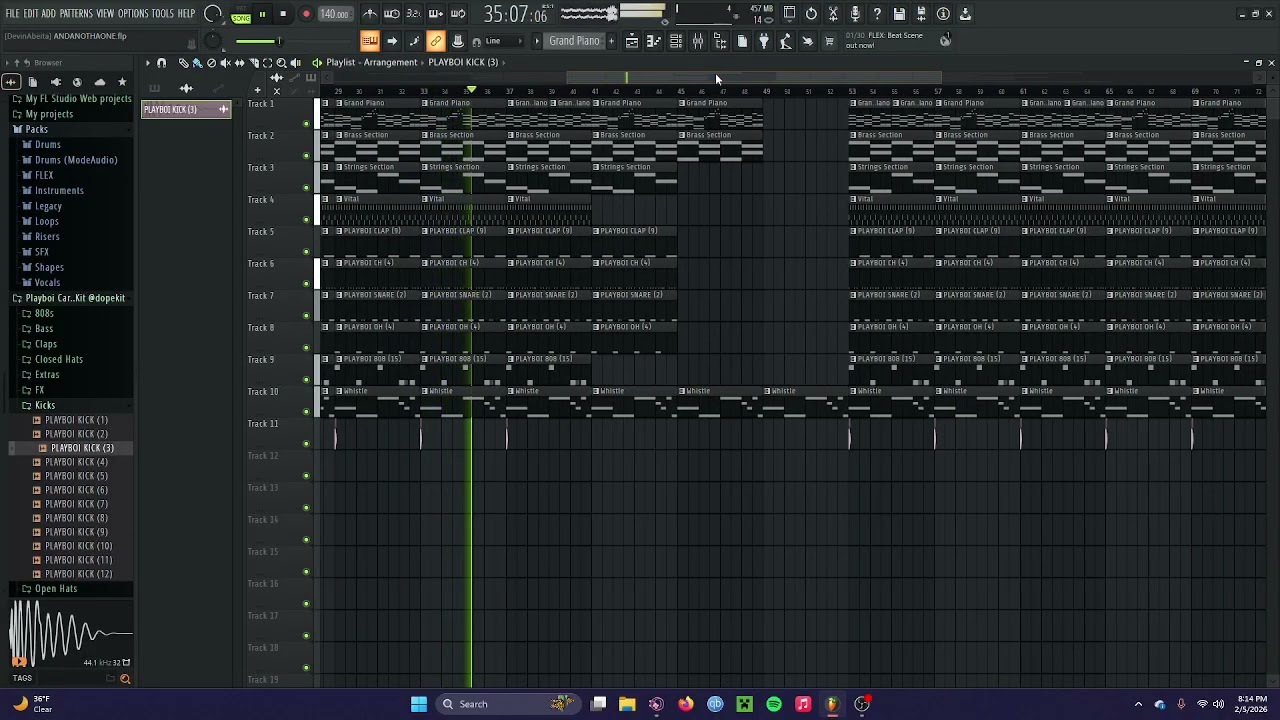Viewport: 1280px width, 720px height.
Task: Open the project info icon
Action: pos(943,14)
